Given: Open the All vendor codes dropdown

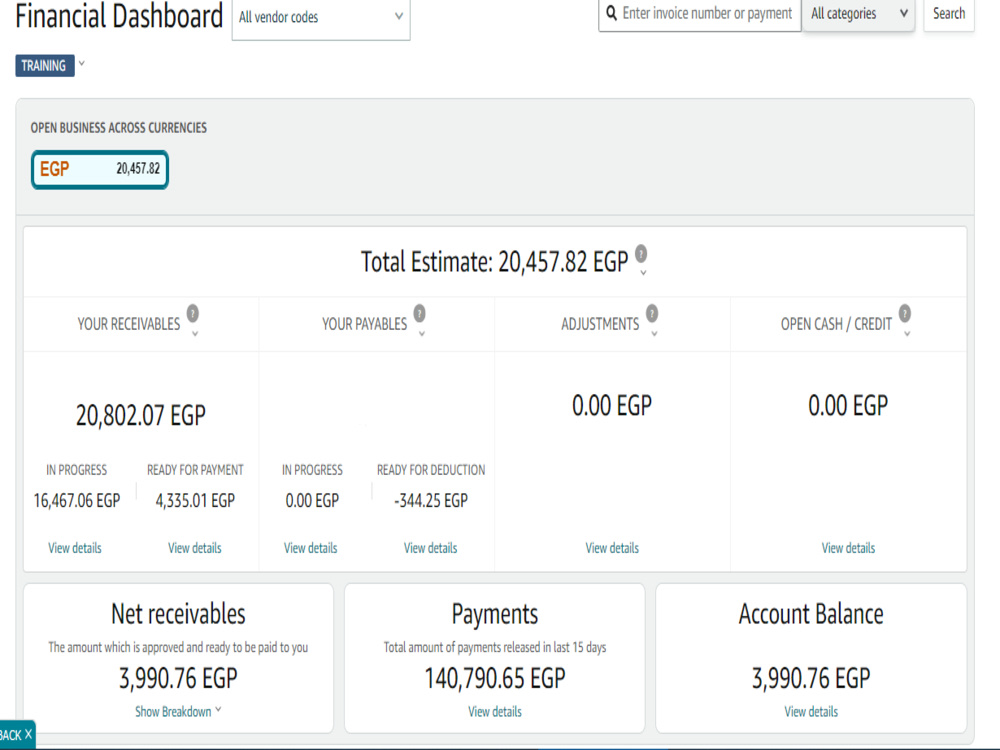Looking at the screenshot, I should [321, 18].
